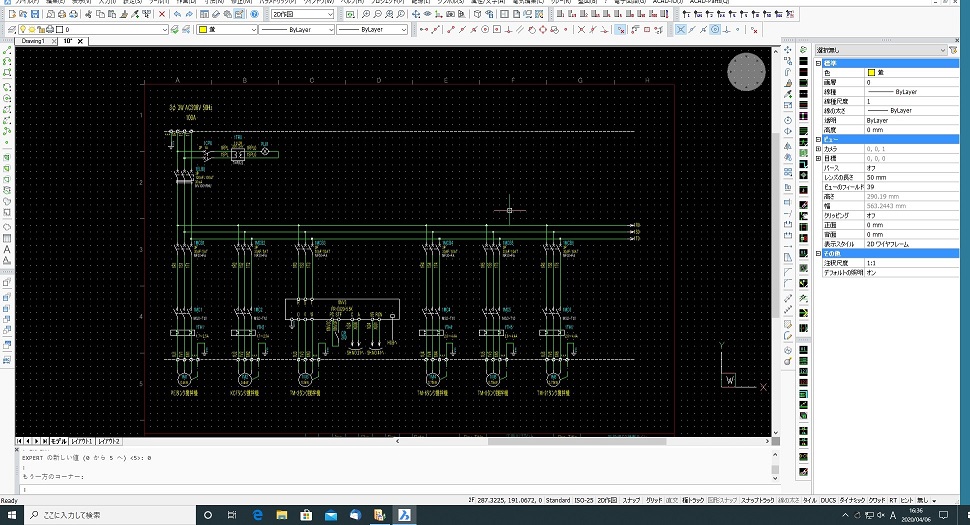Open Help with the blue question icon
Screen dimensions: 970x525
pyautogui.click(x=254, y=14)
